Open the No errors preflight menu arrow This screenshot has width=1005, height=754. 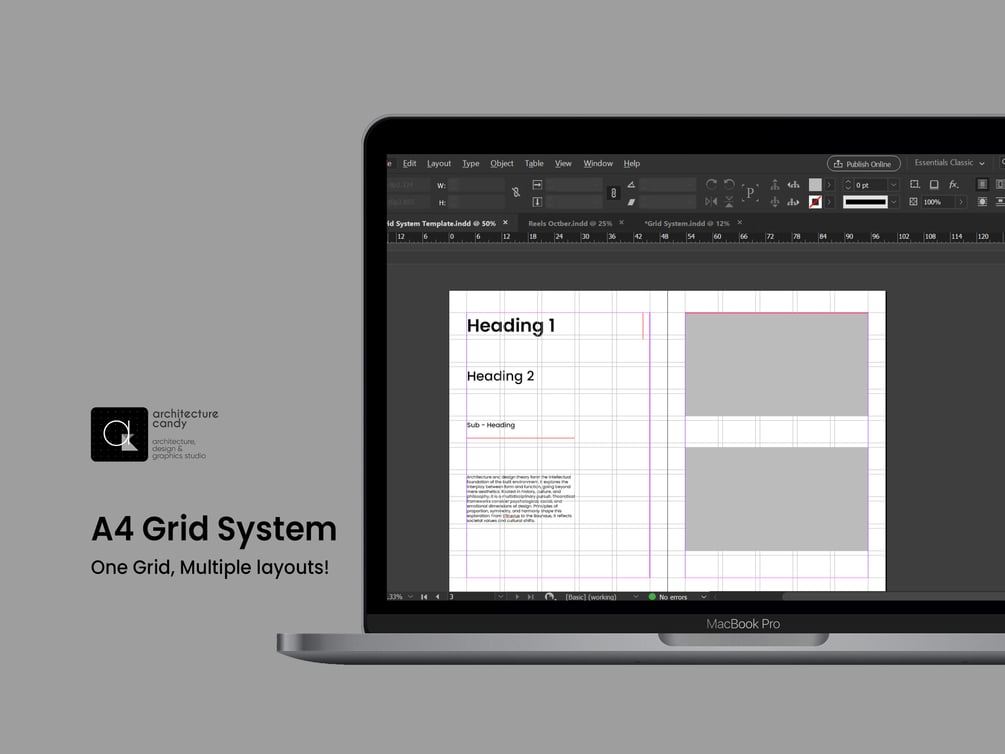(703, 597)
